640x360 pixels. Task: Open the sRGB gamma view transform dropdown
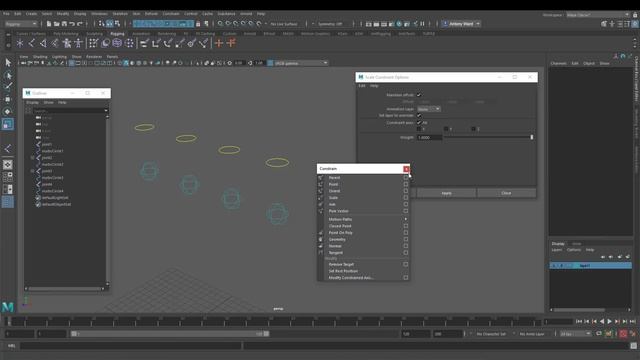coord(301,63)
